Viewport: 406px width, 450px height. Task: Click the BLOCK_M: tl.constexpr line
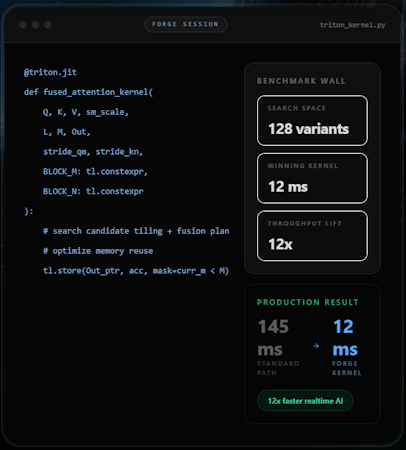[95, 172]
